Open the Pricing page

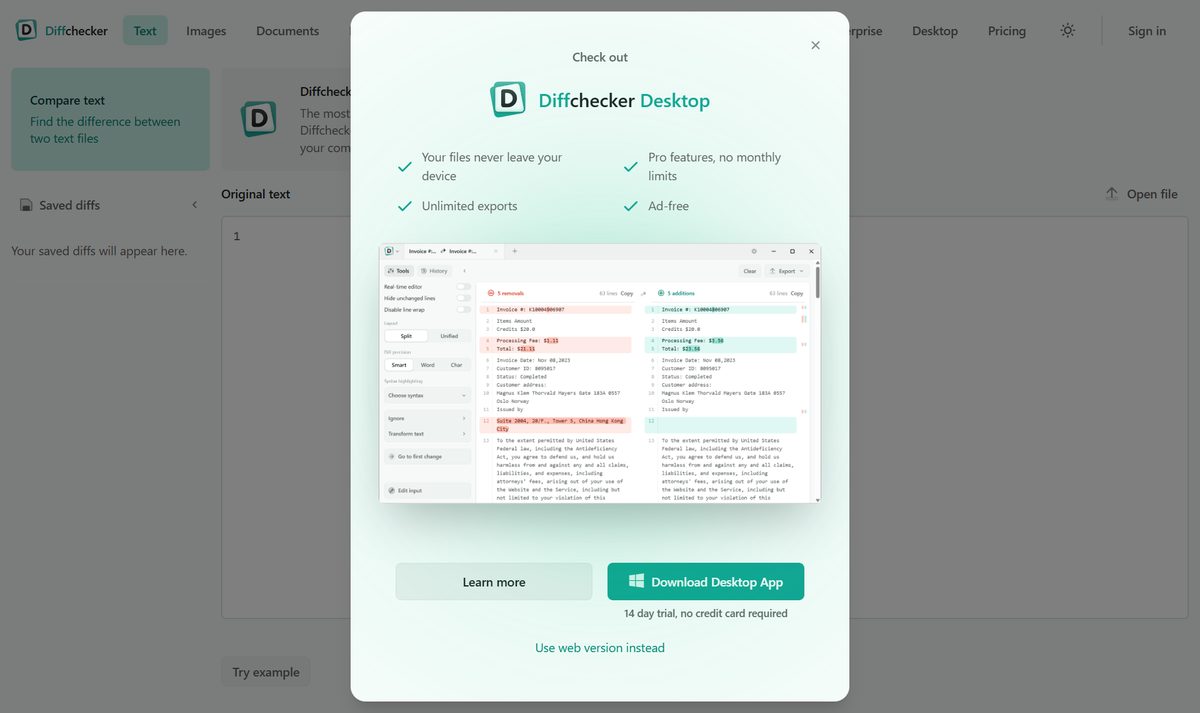pyautogui.click(x=1007, y=31)
